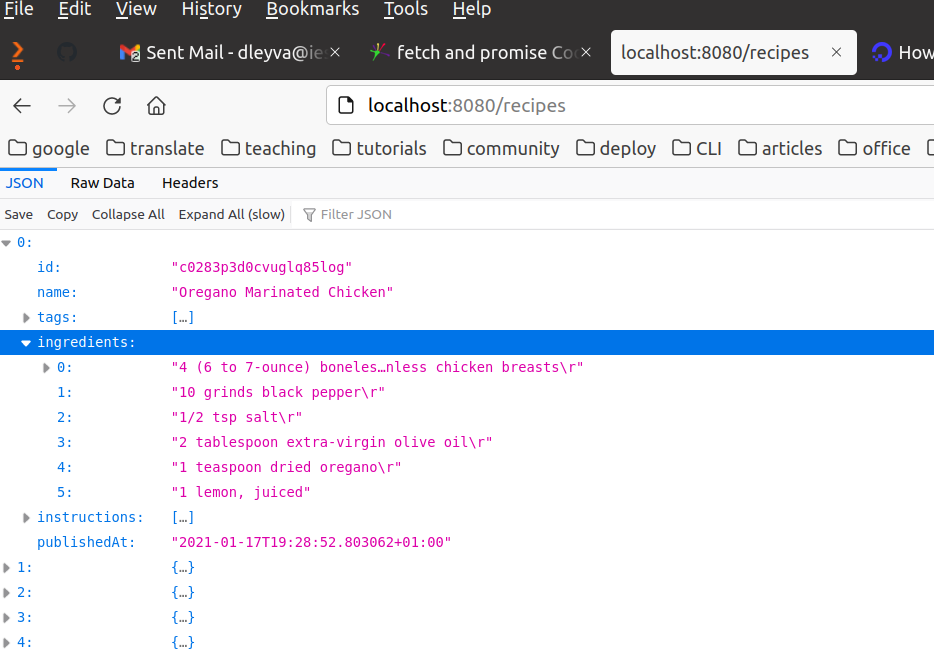Click the page icon in the address bar
The width and height of the screenshot is (934, 651).
[346, 105]
